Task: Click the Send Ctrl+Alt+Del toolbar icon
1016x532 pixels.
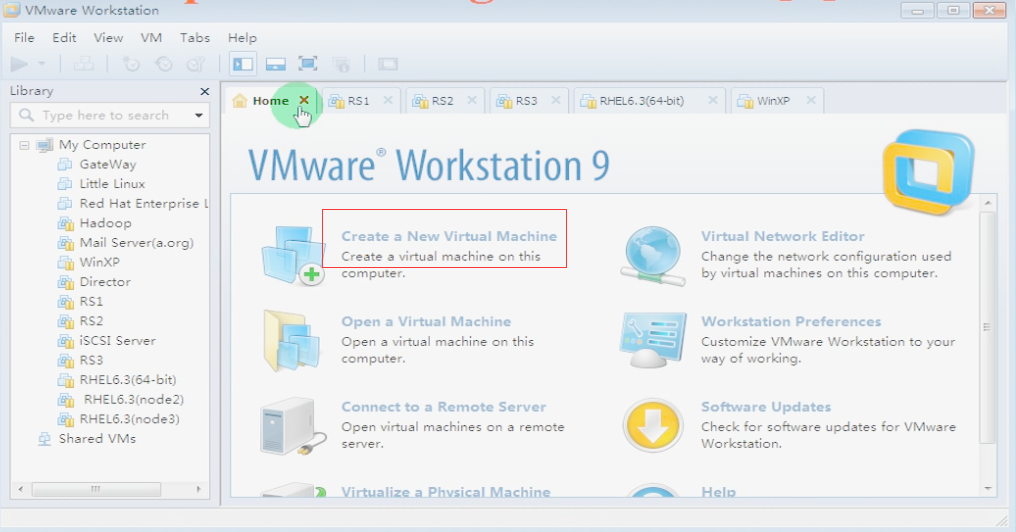Action: pos(83,64)
